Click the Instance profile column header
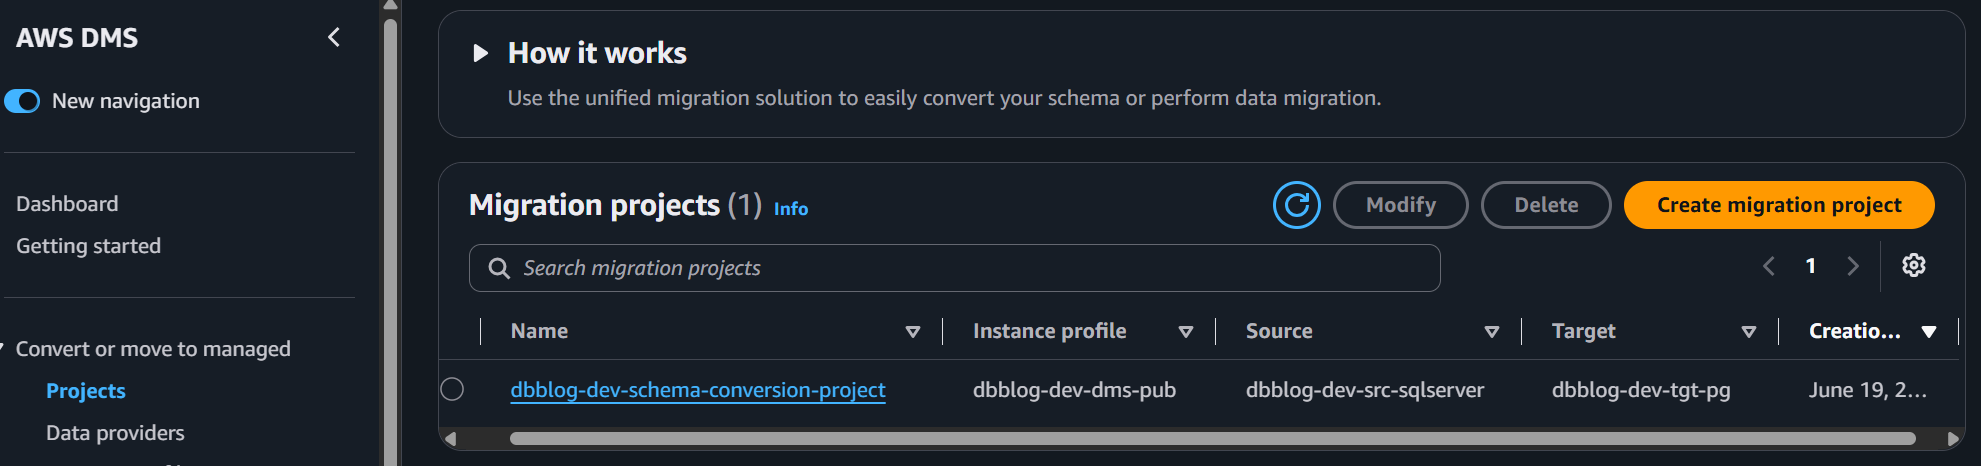The image size is (1981, 466). coord(1049,331)
